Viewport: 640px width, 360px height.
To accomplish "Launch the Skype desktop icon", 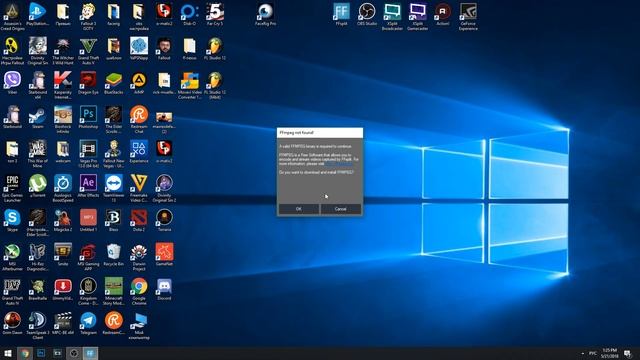I will click(x=12, y=220).
